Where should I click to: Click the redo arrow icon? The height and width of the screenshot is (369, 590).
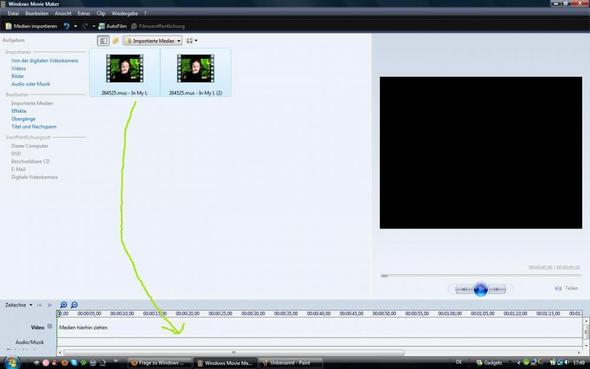click(85, 26)
